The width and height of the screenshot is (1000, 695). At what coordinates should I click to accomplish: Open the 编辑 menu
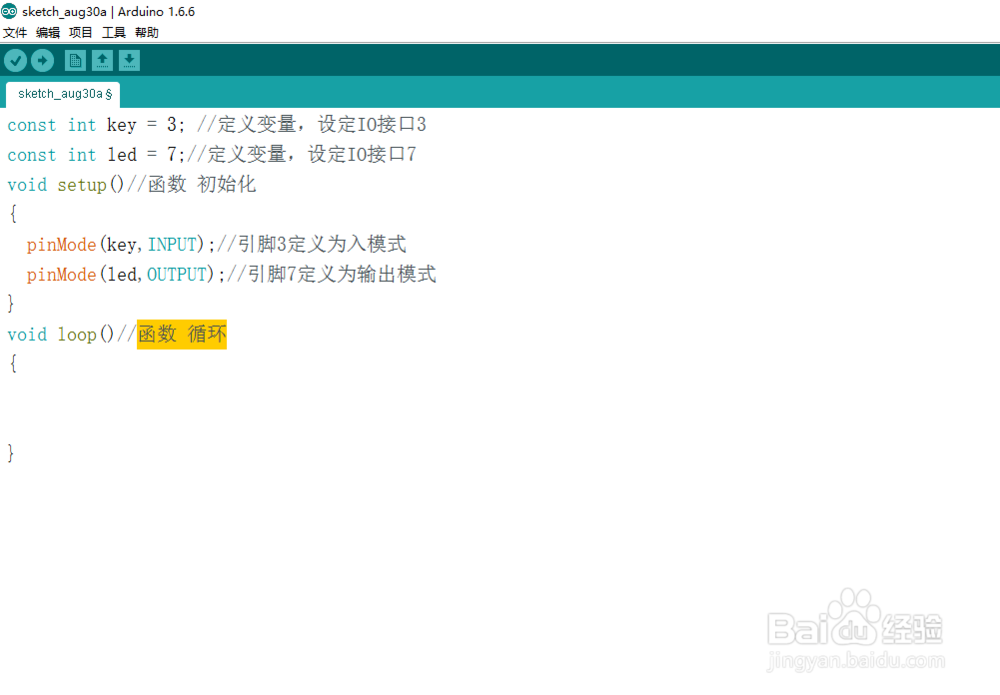(x=47, y=32)
